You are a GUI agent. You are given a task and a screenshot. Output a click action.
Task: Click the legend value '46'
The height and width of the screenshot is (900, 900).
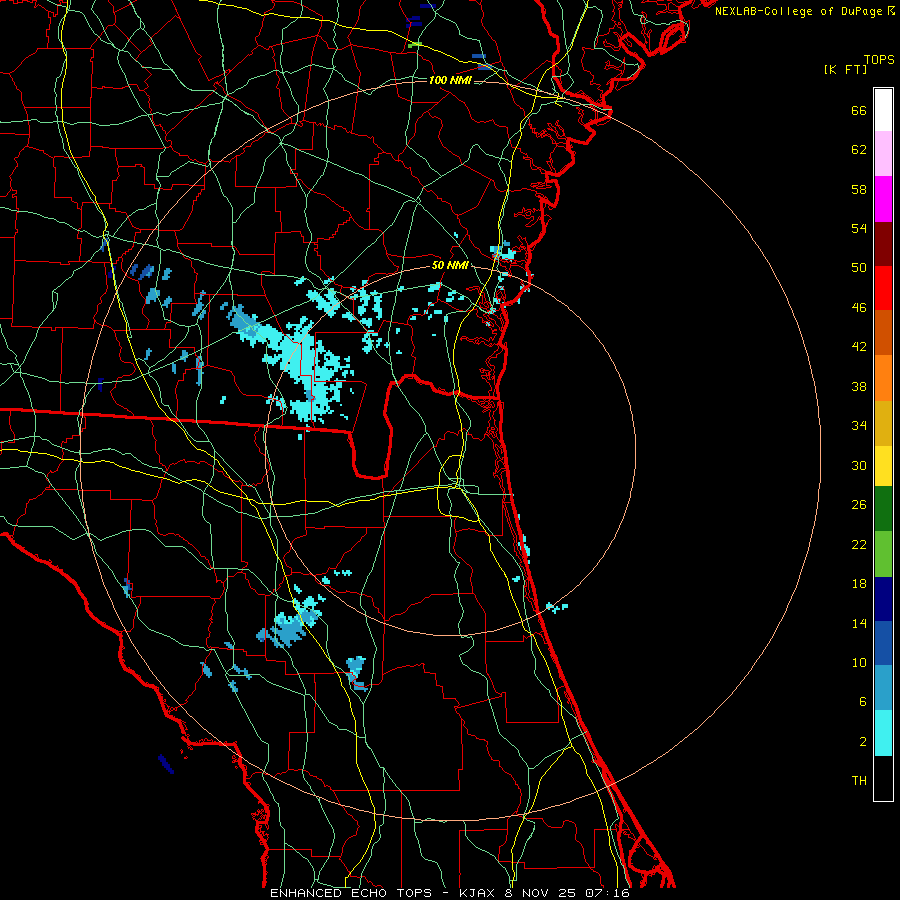[859, 308]
